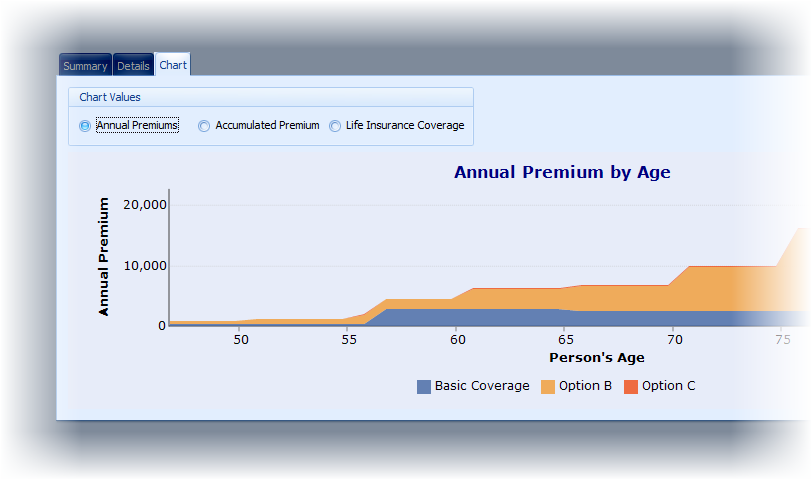Switch to the Summary tab
812x480 pixels.
pos(85,66)
